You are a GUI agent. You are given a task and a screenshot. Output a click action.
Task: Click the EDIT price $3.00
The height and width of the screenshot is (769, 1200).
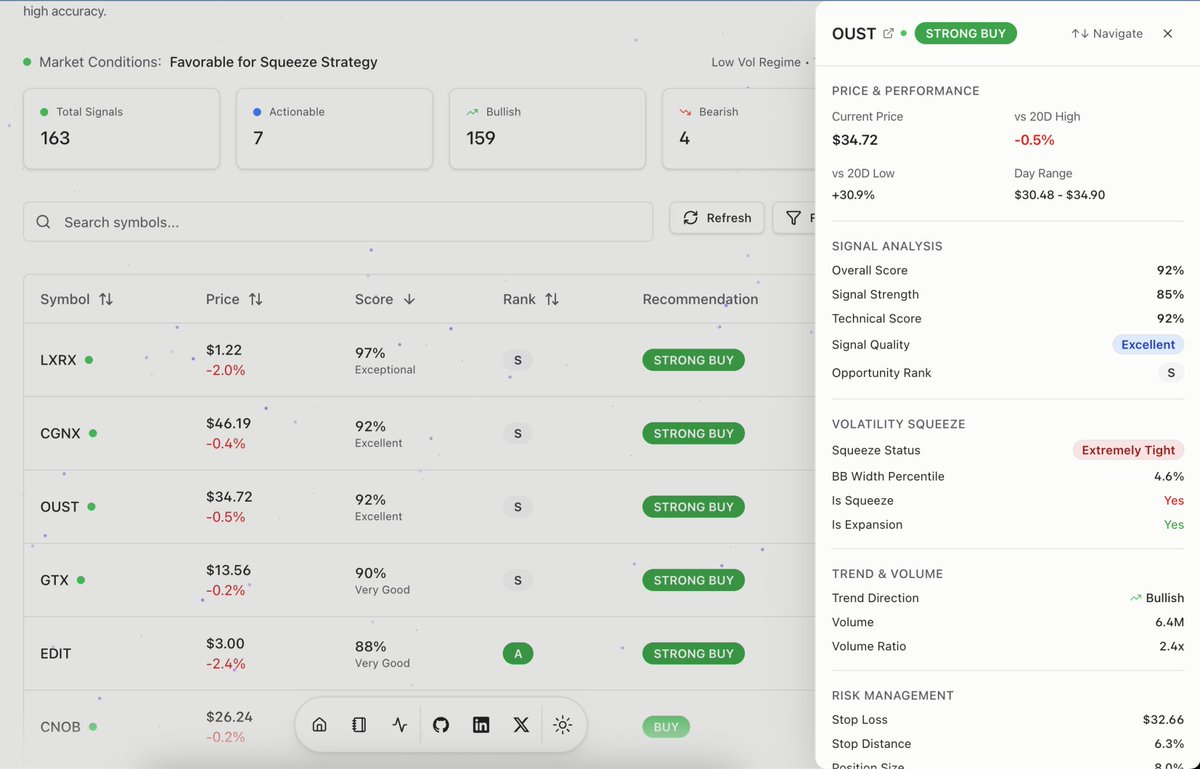[x=225, y=643]
